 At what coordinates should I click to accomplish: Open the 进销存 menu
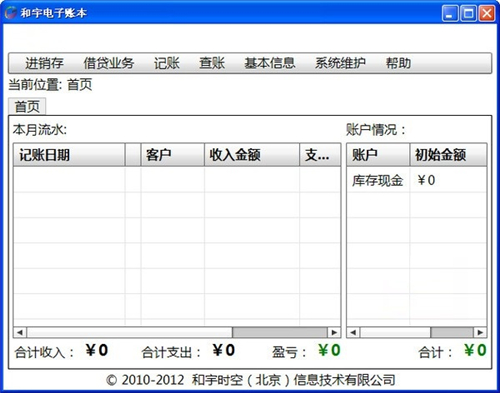(x=44, y=63)
